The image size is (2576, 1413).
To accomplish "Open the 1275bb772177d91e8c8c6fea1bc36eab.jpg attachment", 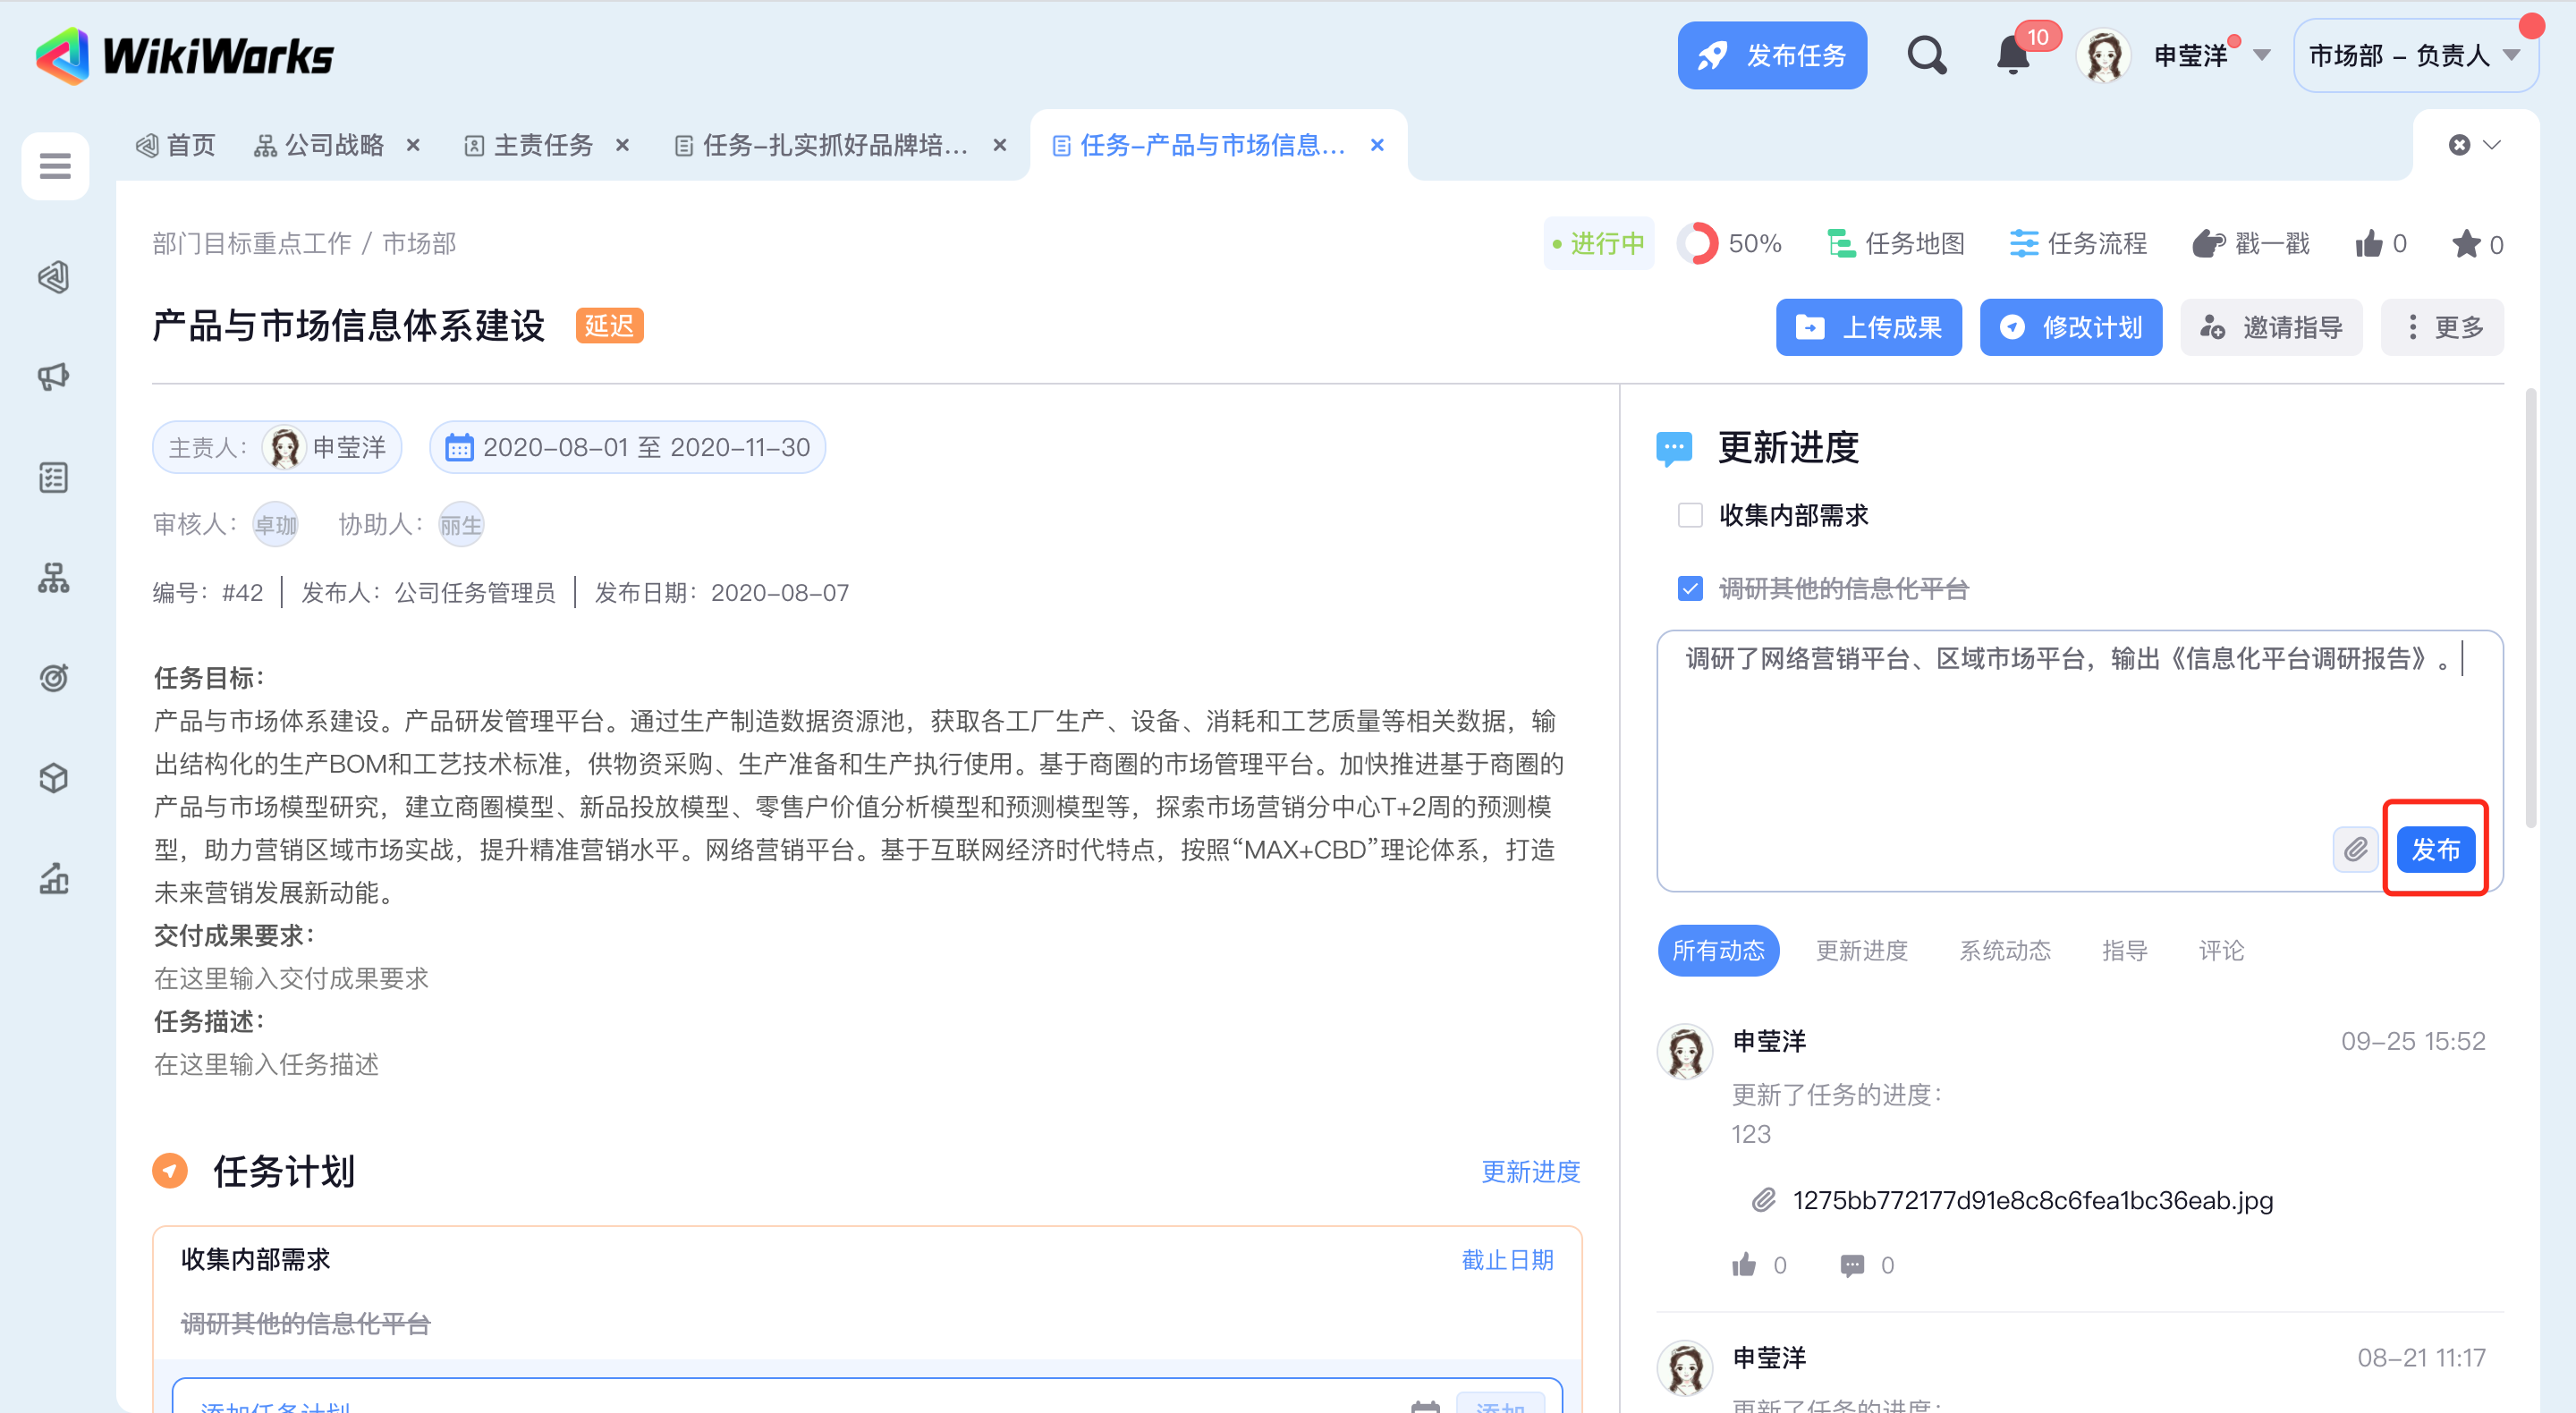I will [x=2032, y=1200].
